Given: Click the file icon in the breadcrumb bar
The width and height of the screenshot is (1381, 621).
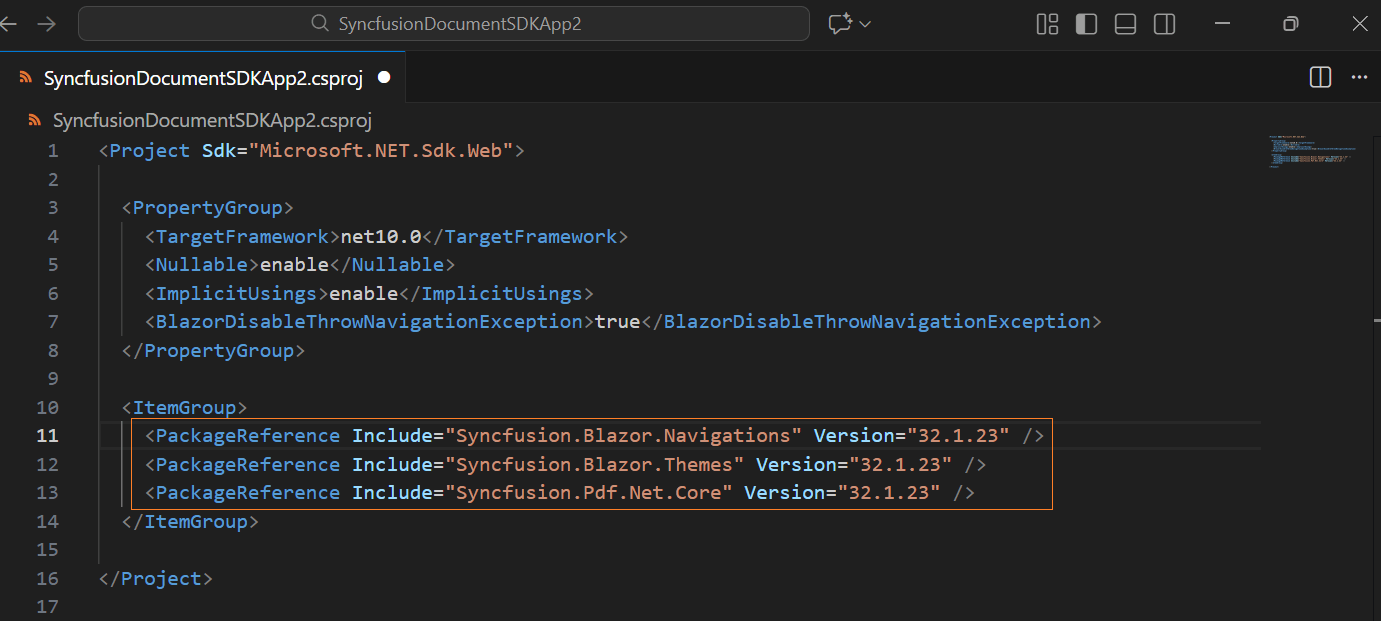Looking at the screenshot, I should coord(34,119).
